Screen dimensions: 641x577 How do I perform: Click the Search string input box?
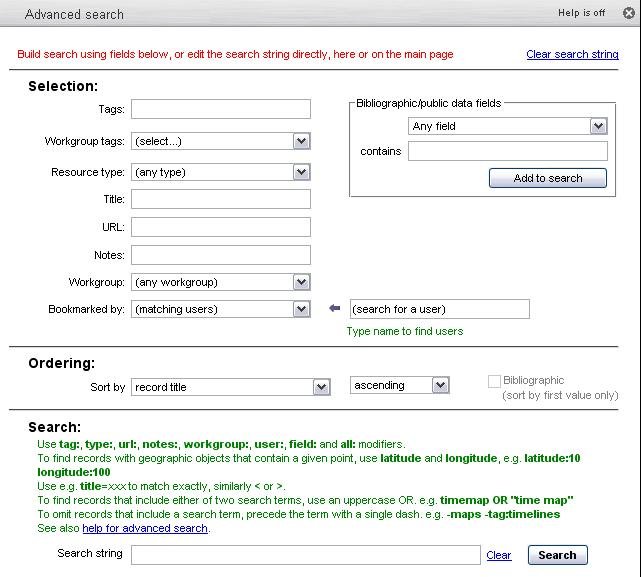click(305, 555)
